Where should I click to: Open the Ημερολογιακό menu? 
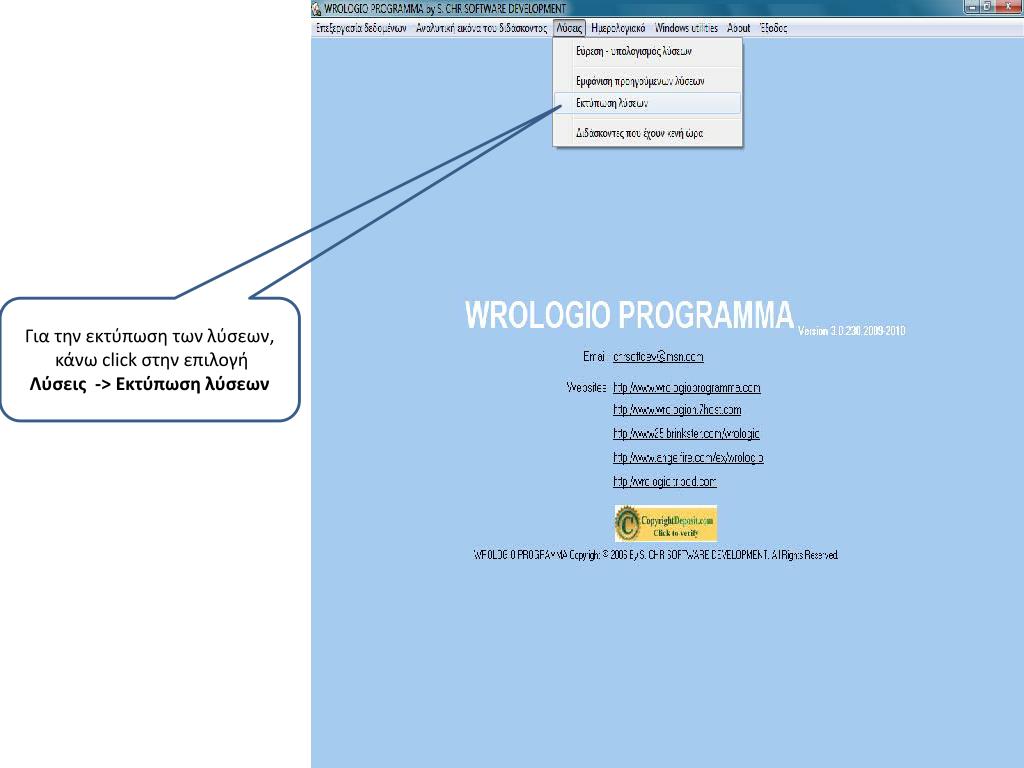[x=618, y=28]
